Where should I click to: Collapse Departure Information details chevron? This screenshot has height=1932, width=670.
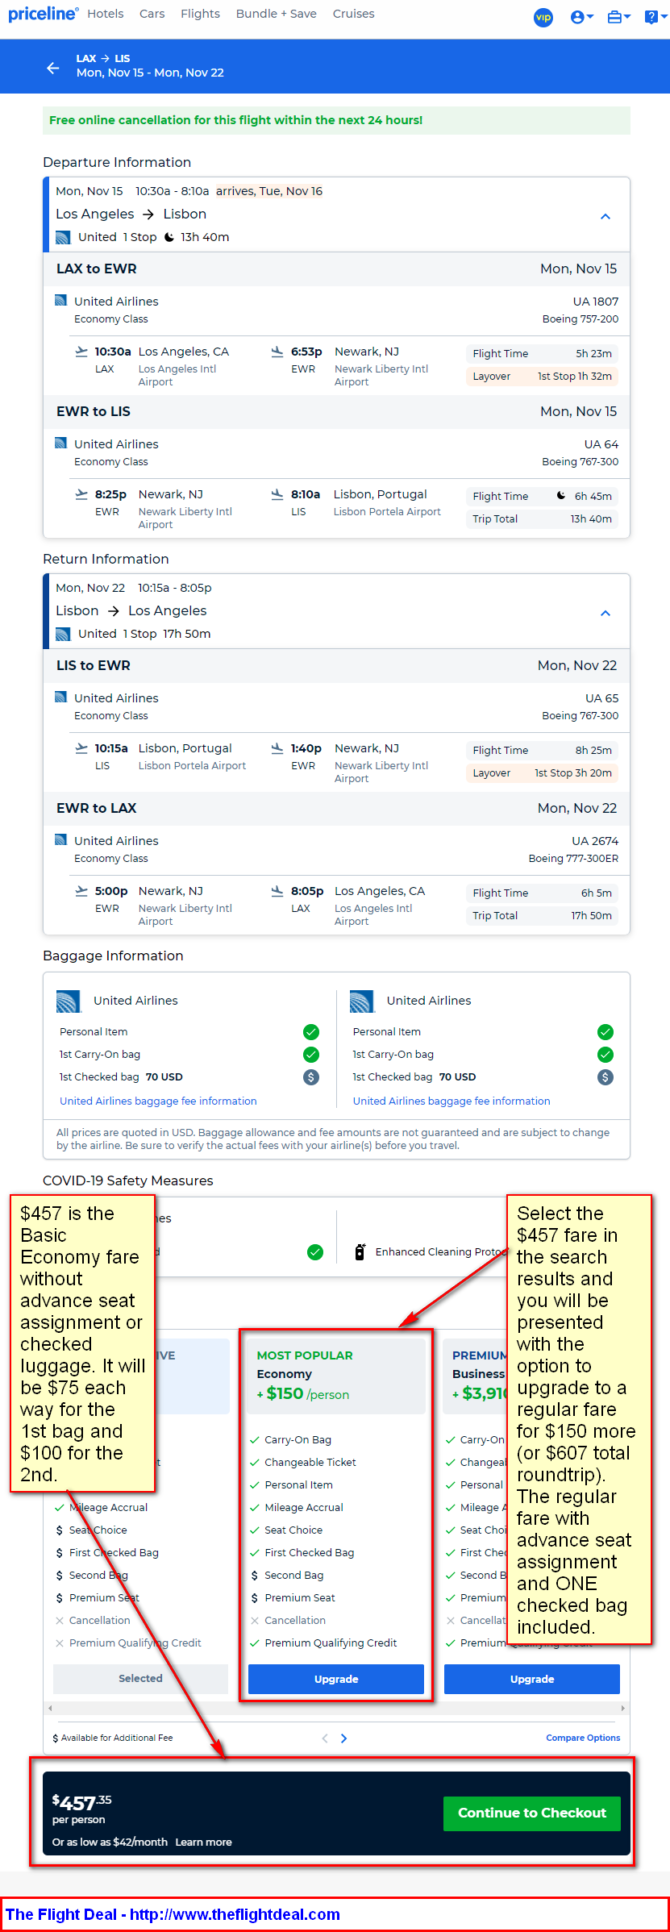click(x=605, y=217)
